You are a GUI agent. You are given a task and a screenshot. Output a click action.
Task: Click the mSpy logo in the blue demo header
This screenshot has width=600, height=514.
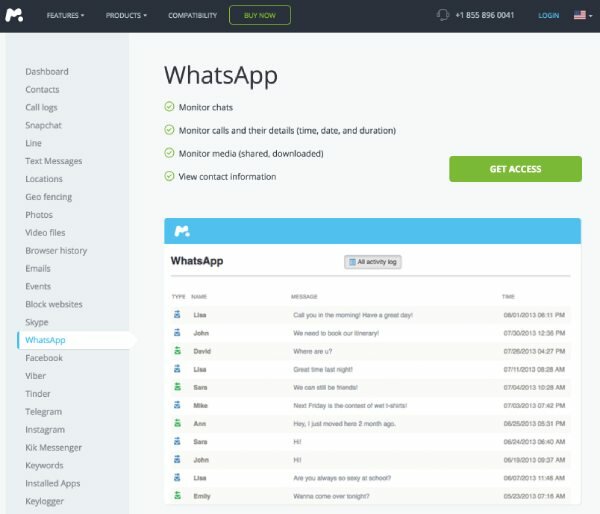coord(182,231)
